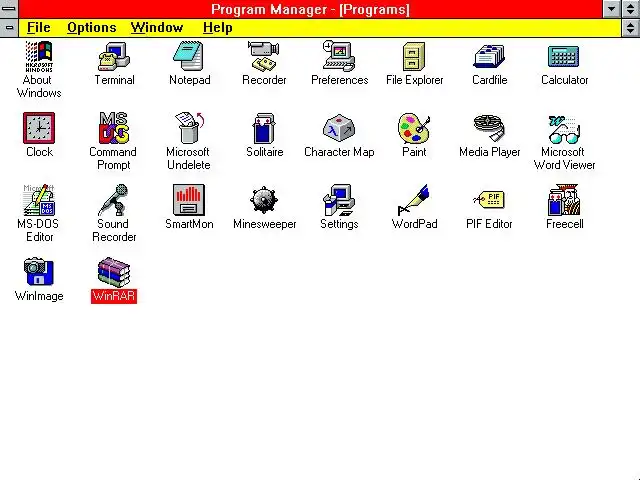Restore the Programs group window
640x480 pixels.
[631, 28]
